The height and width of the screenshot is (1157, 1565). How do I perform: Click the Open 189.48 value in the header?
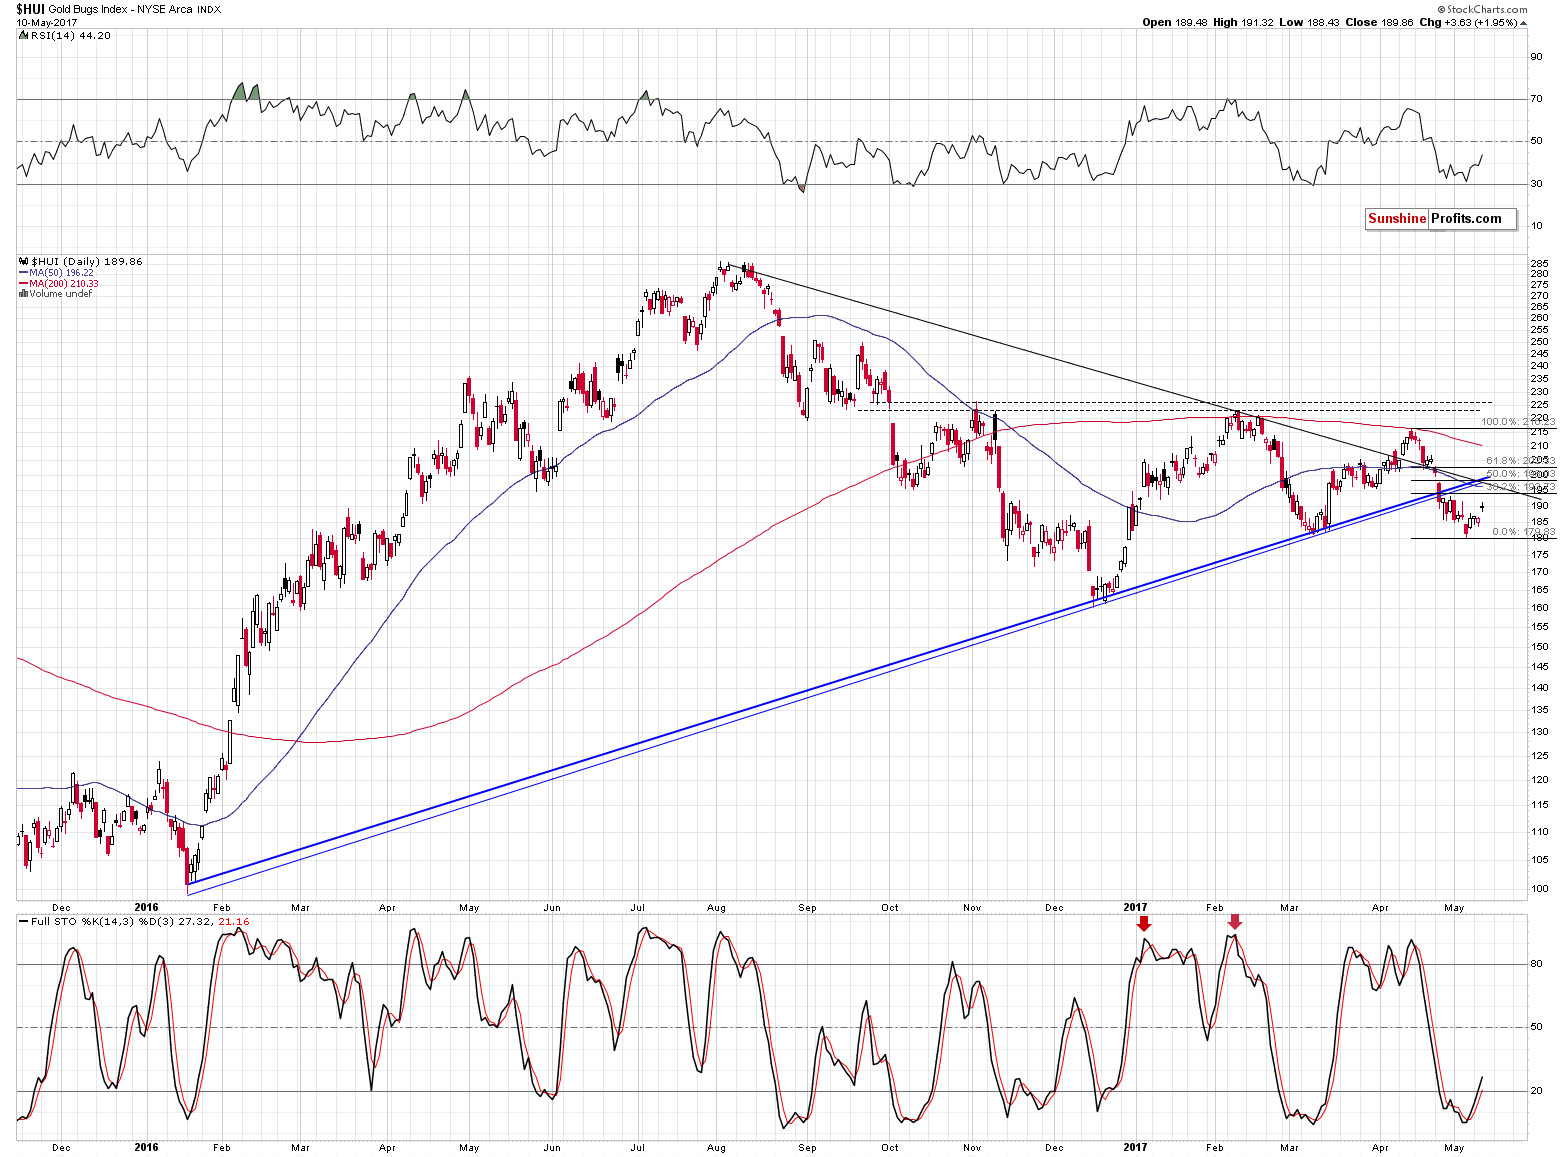point(1175,22)
